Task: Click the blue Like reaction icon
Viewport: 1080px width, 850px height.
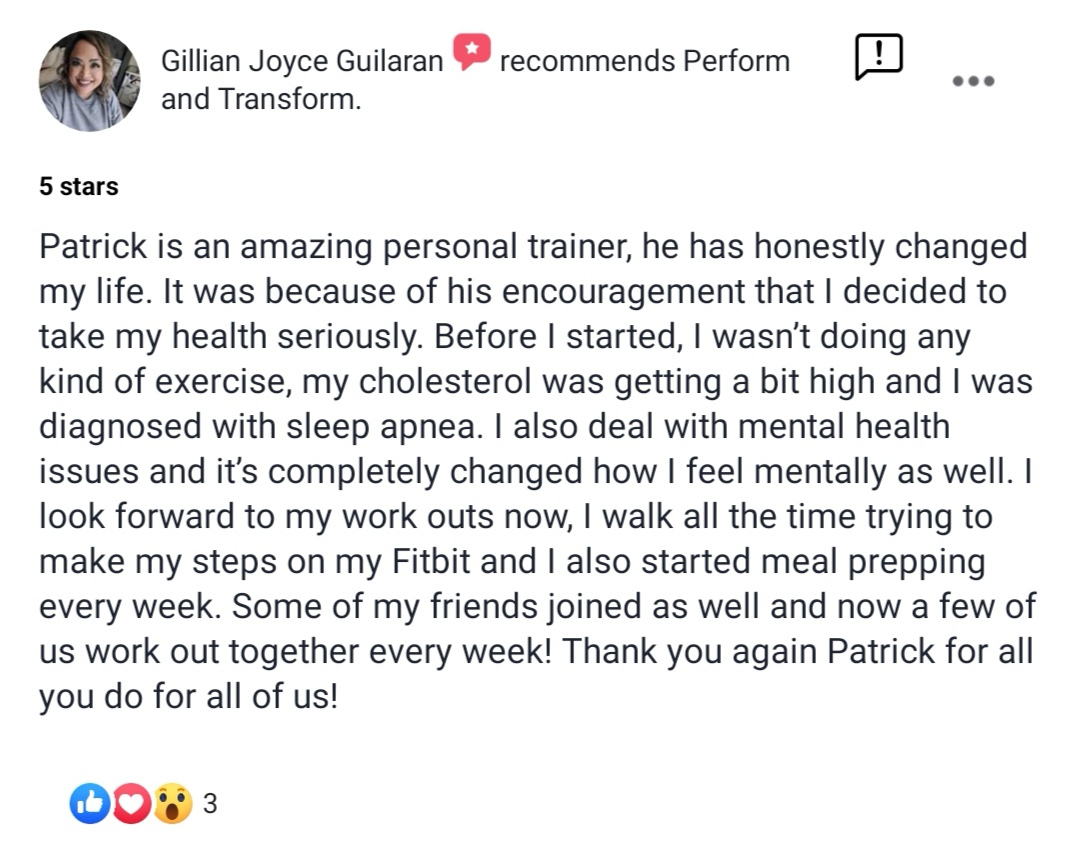Action: pos(90,803)
